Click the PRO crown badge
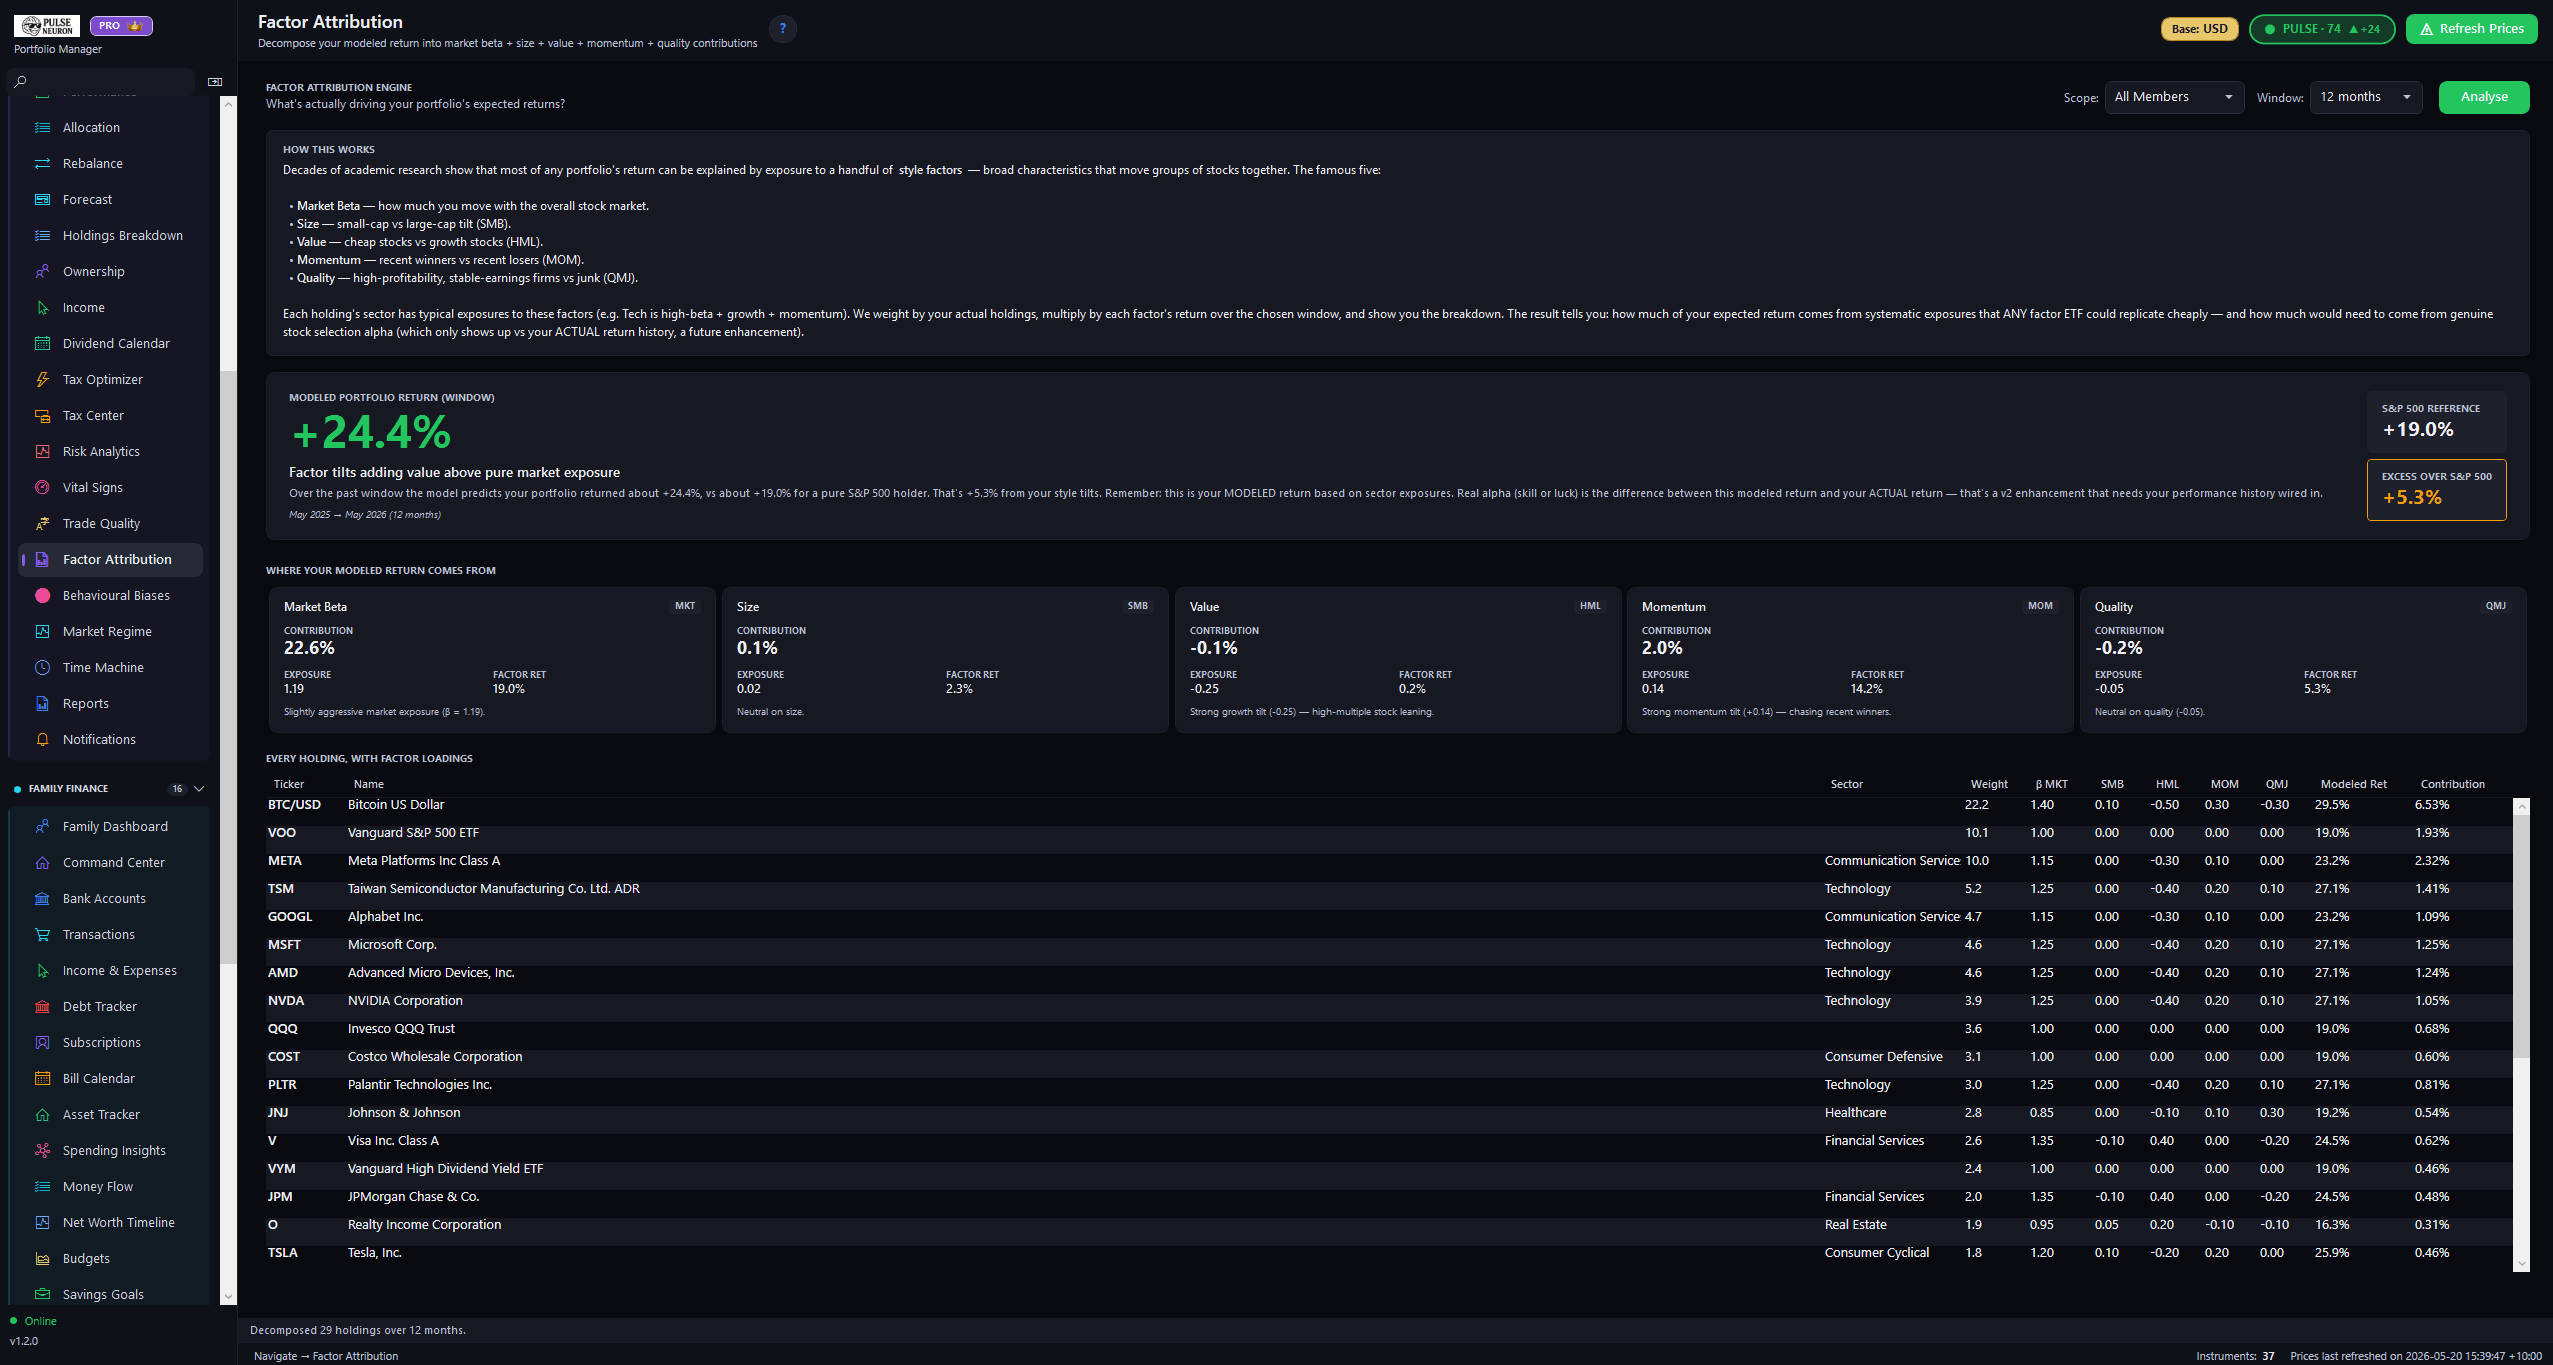Screen dimensions: 2553x1365 pos(121,26)
